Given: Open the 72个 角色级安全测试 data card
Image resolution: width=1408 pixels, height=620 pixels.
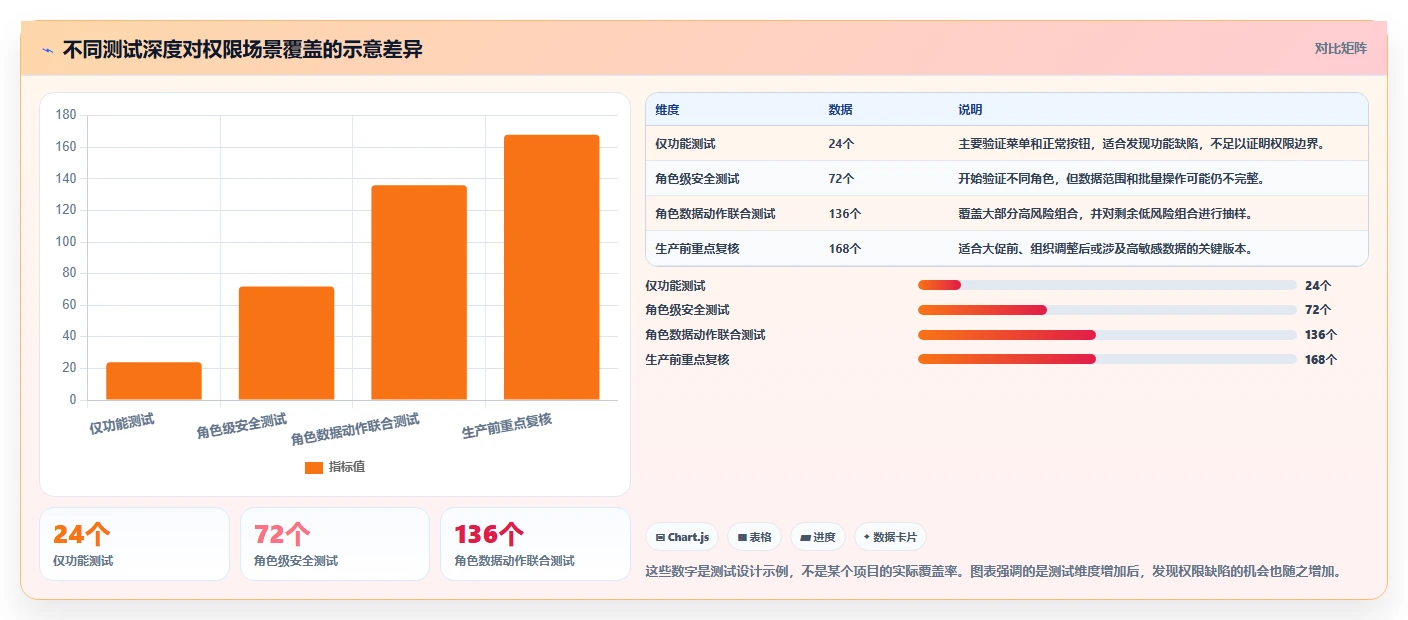Looking at the screenshot, I should (335, 544).
